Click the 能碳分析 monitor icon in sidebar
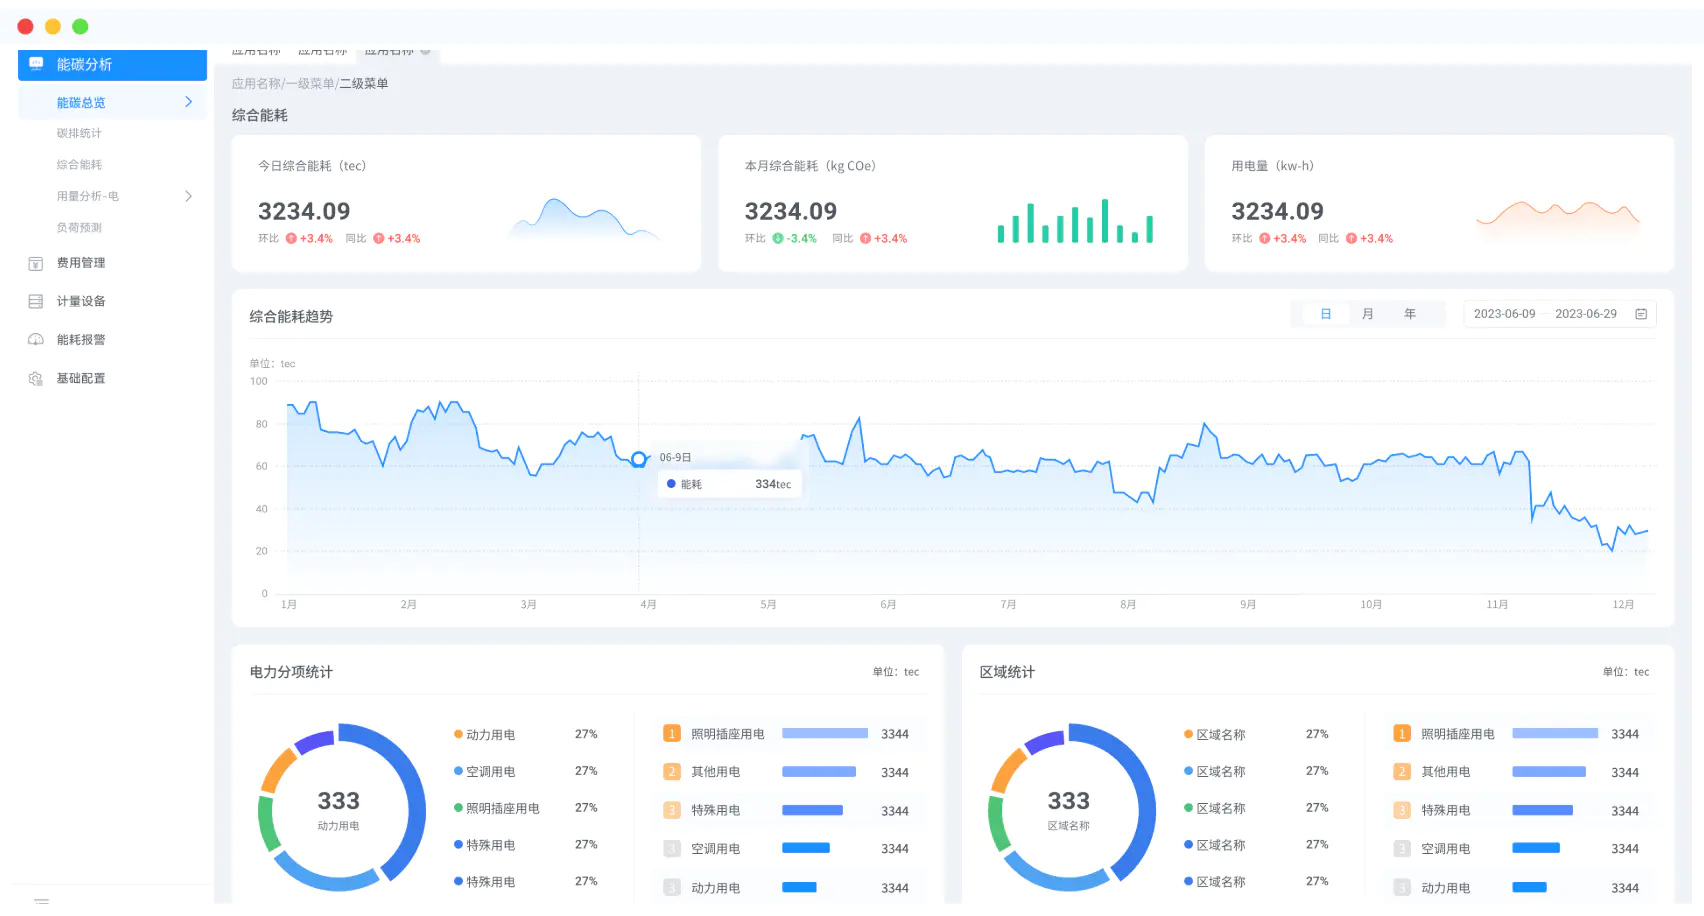 coord(36,64)
